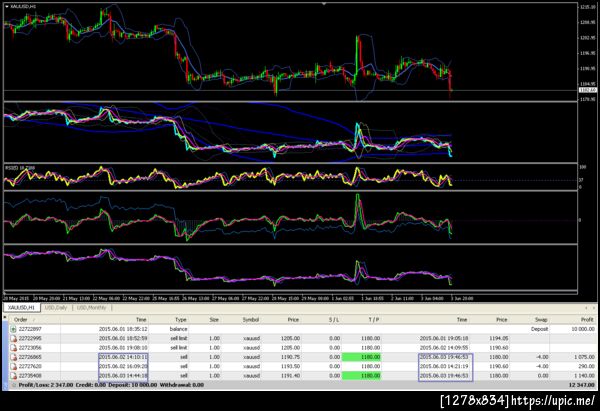Click profit value 1 075.00

click(x=584, y=357)
